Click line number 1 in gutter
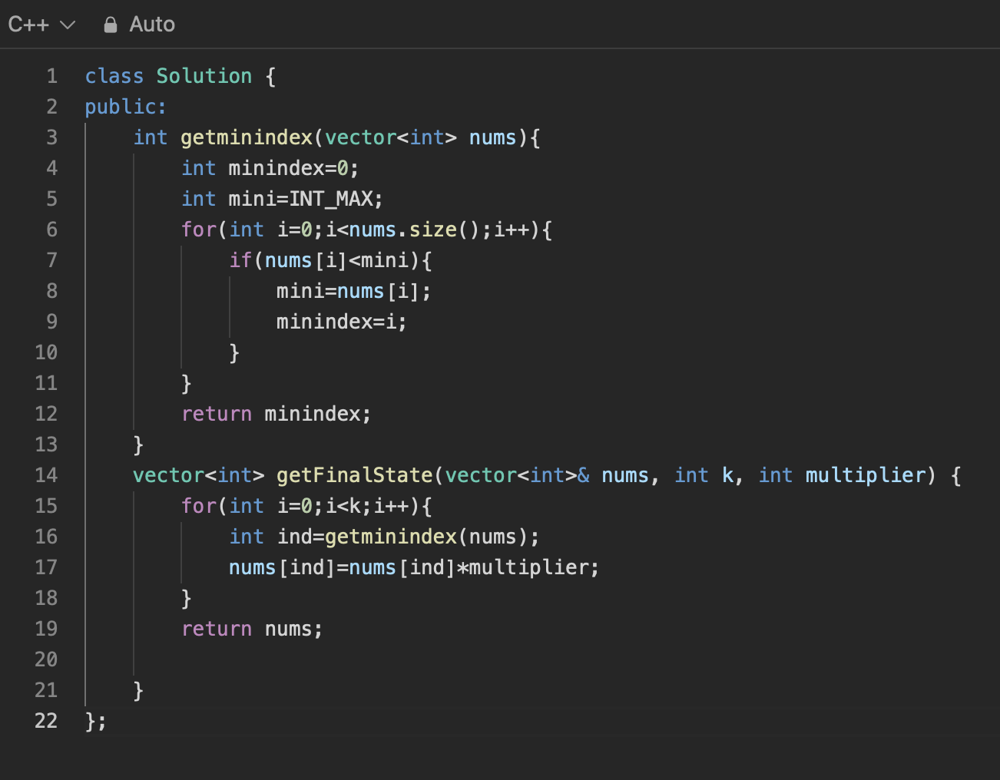The image size is (1000, 780). tap(51, 76)
